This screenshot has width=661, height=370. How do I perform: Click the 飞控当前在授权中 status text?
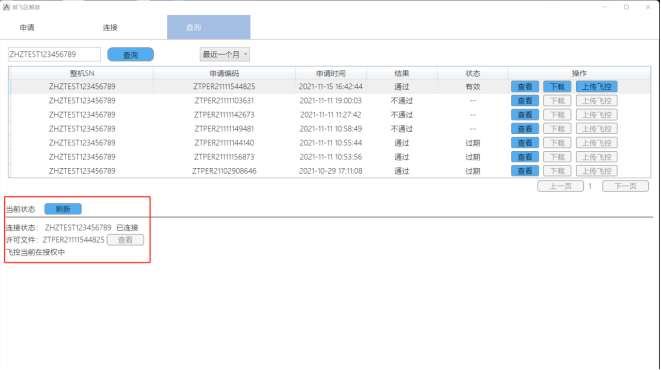point(35,252)
